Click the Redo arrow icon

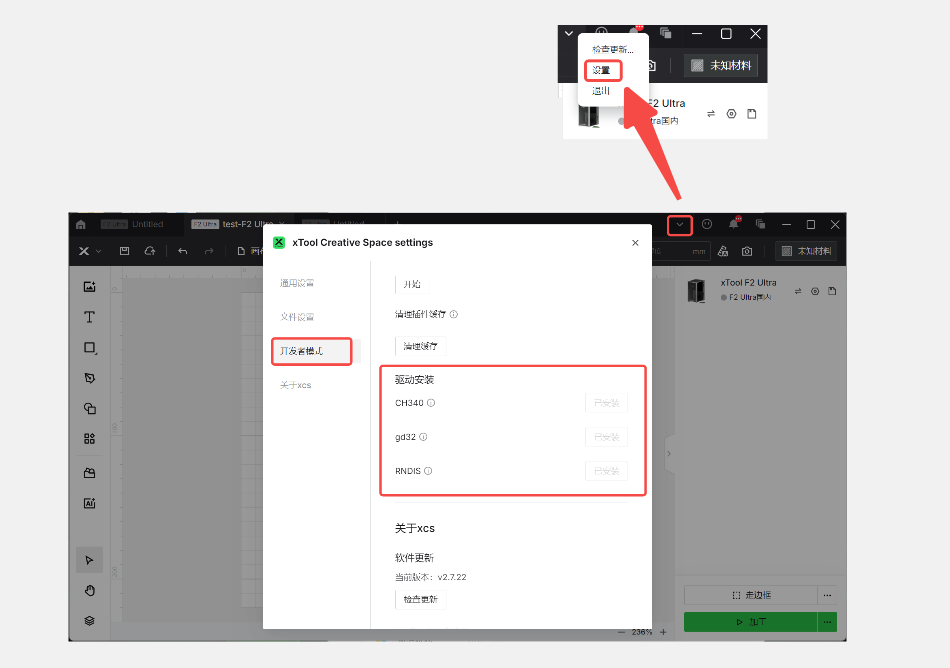click(208, 251)
